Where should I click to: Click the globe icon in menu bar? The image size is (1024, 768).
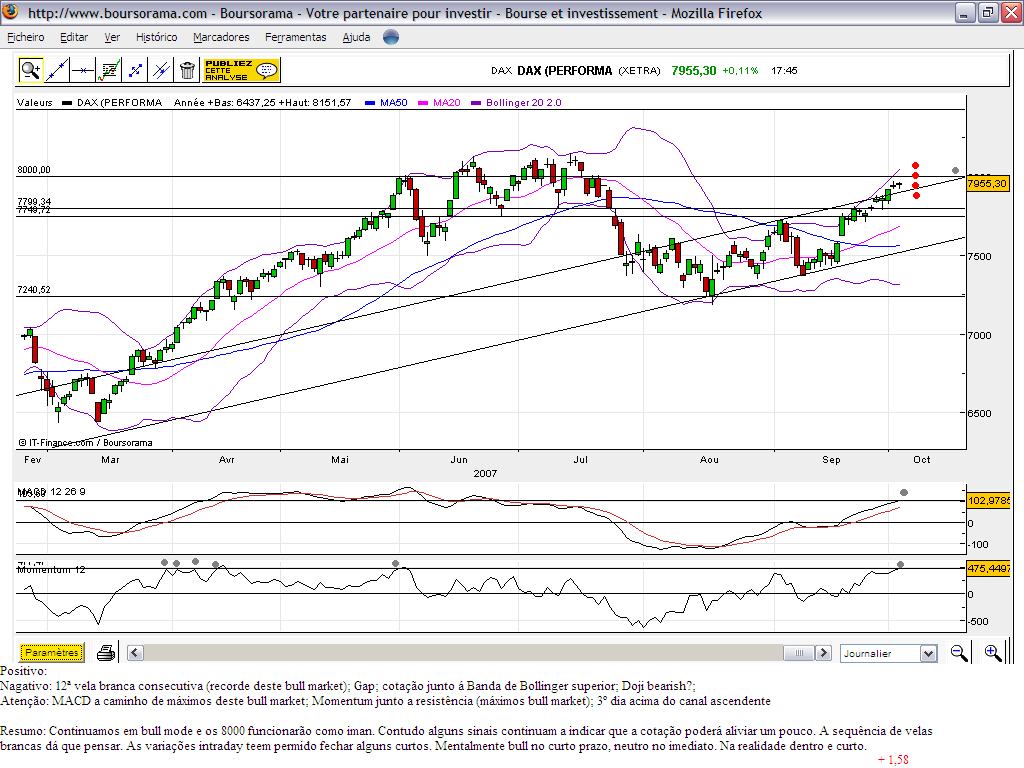391,37
